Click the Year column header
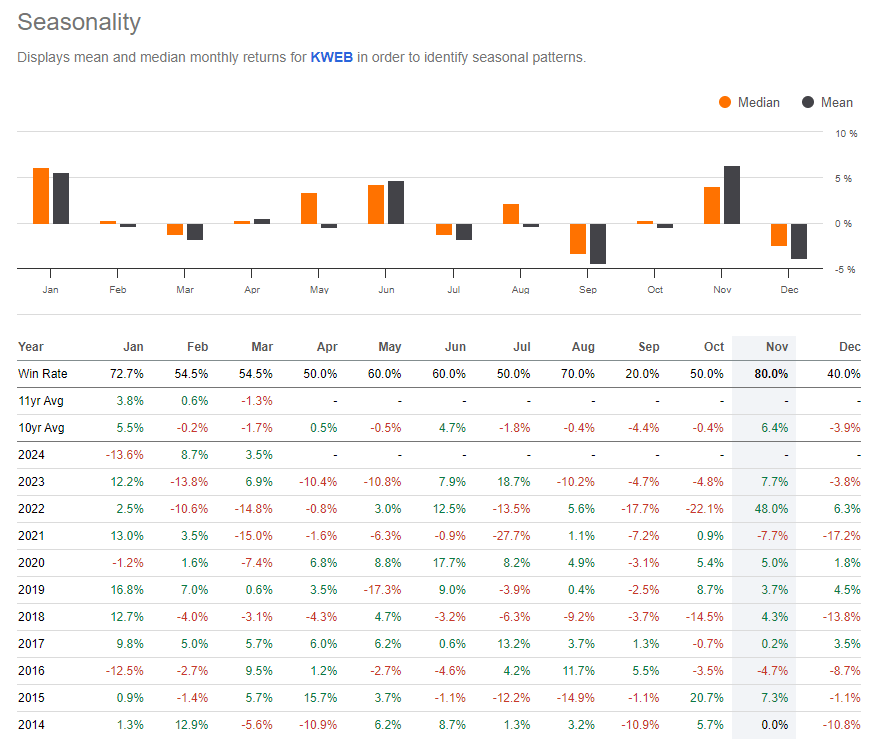876x745 pixels. pos(31,347)
